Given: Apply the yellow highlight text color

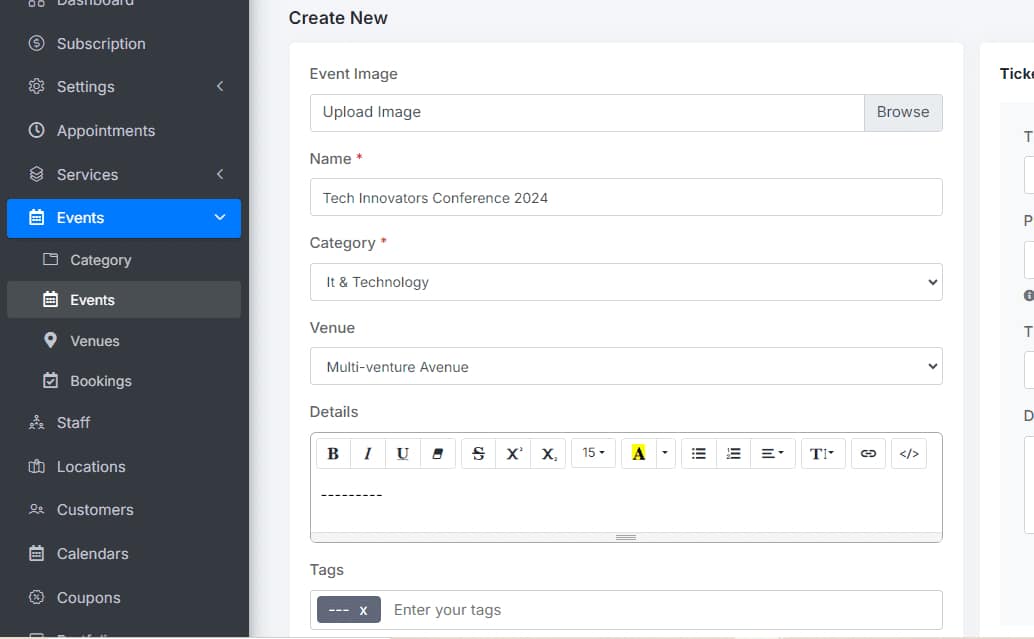Looking at the screenshot, I should click(x=638, y=453).
